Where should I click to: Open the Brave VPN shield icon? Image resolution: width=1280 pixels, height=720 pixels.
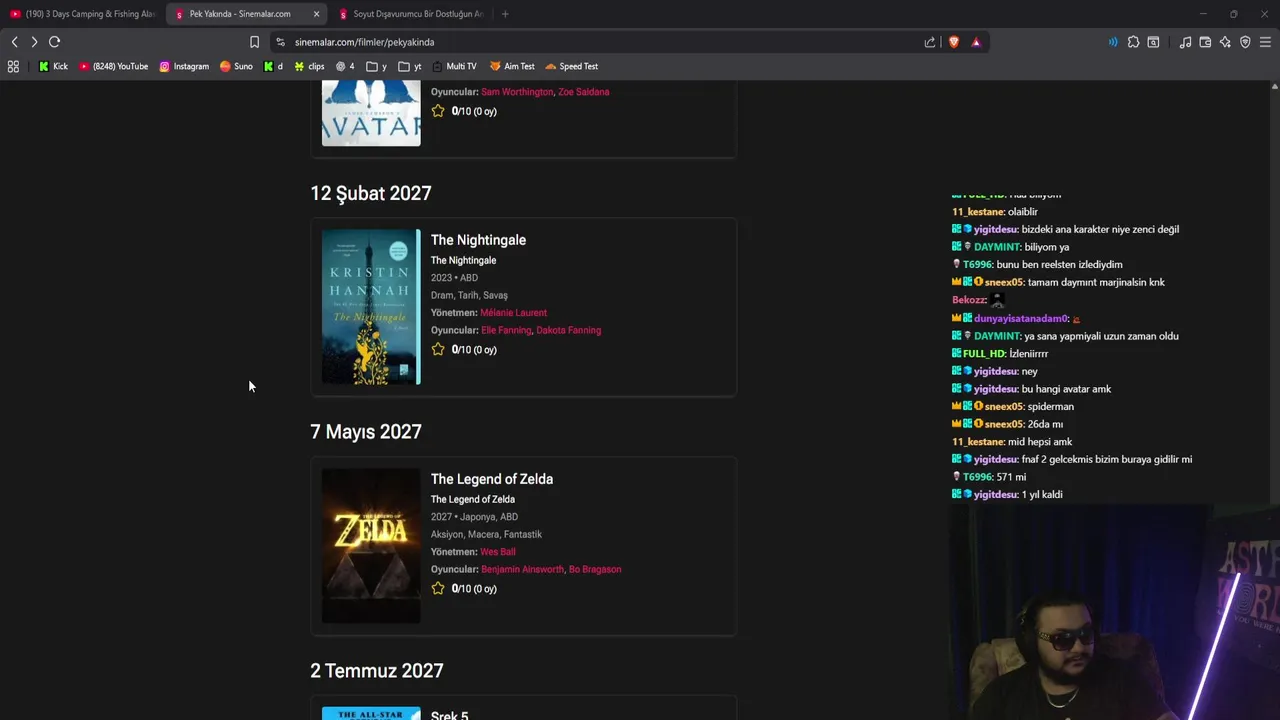pos(1245,42)
